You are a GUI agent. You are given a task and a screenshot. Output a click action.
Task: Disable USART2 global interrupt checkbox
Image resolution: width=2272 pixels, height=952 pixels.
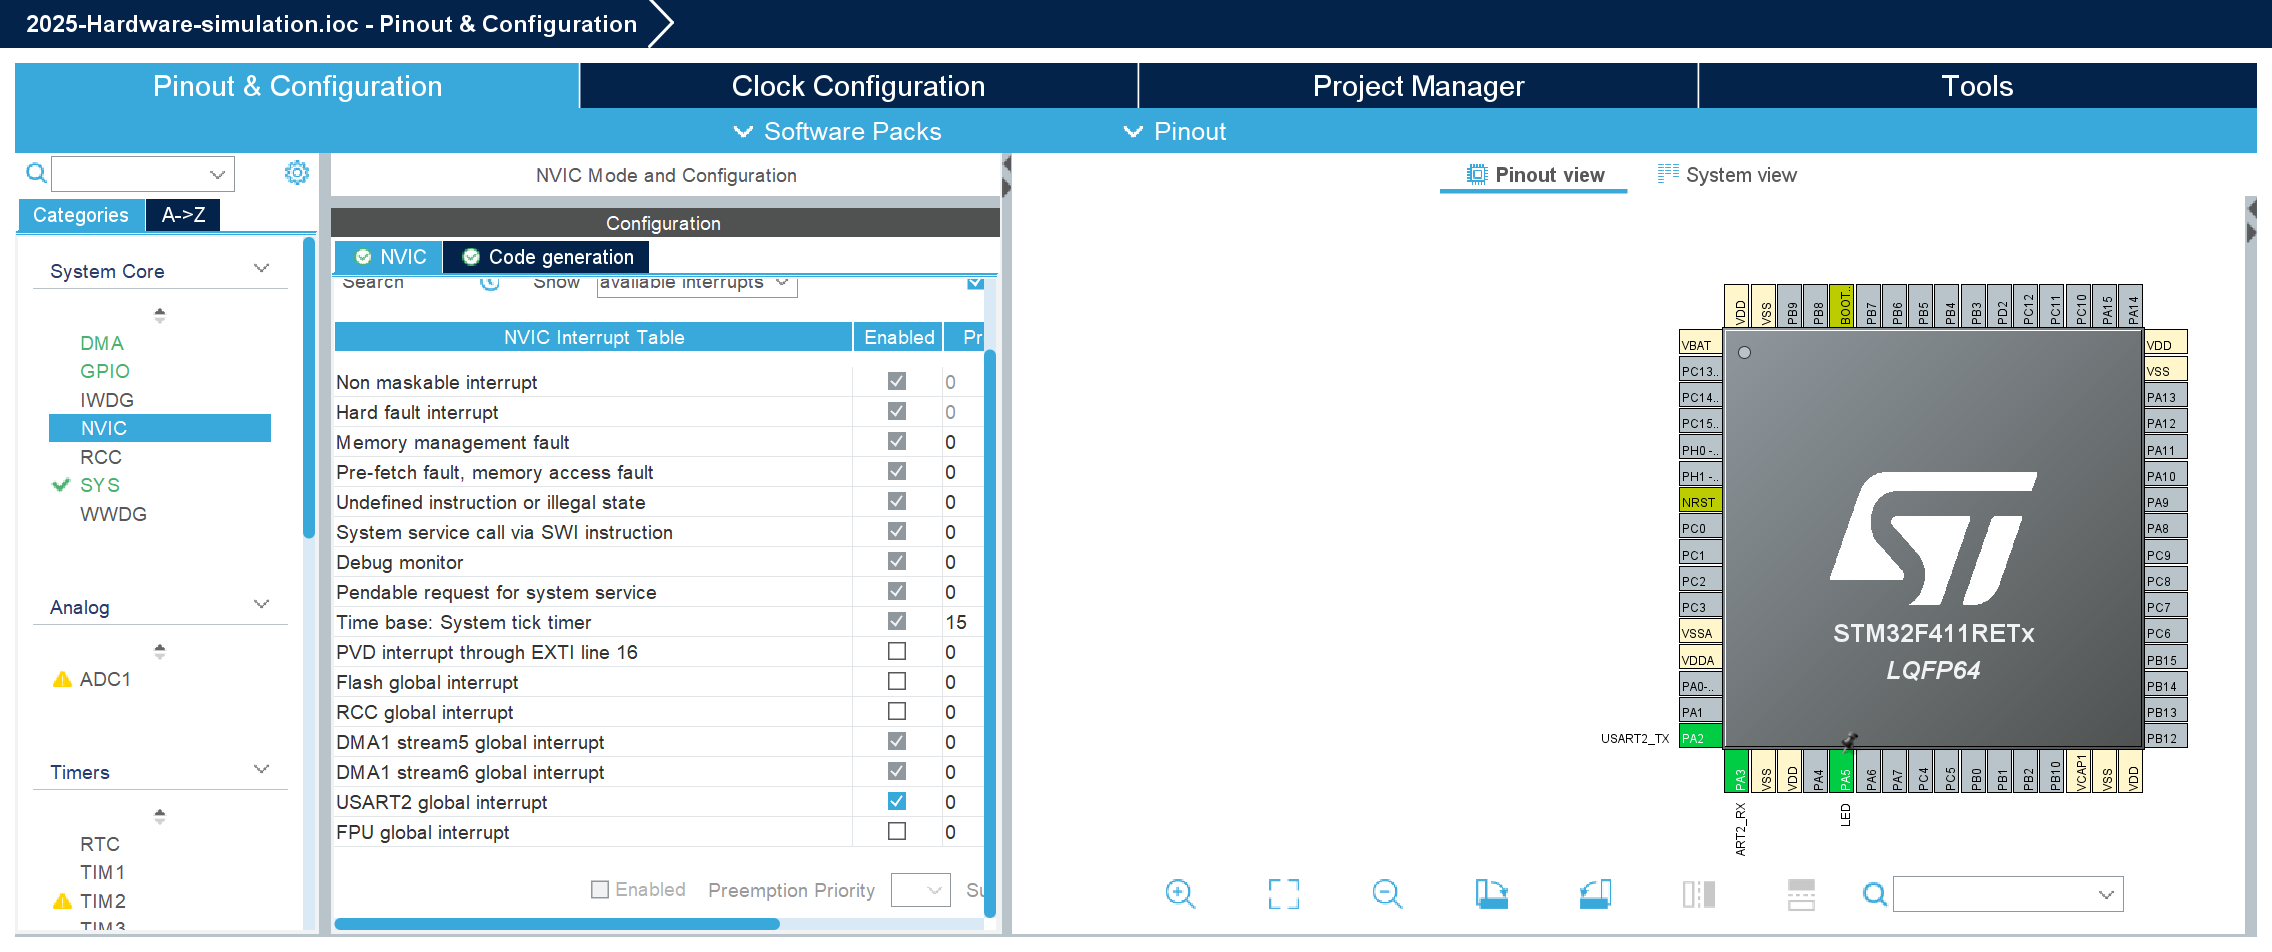tap(897, 801)
